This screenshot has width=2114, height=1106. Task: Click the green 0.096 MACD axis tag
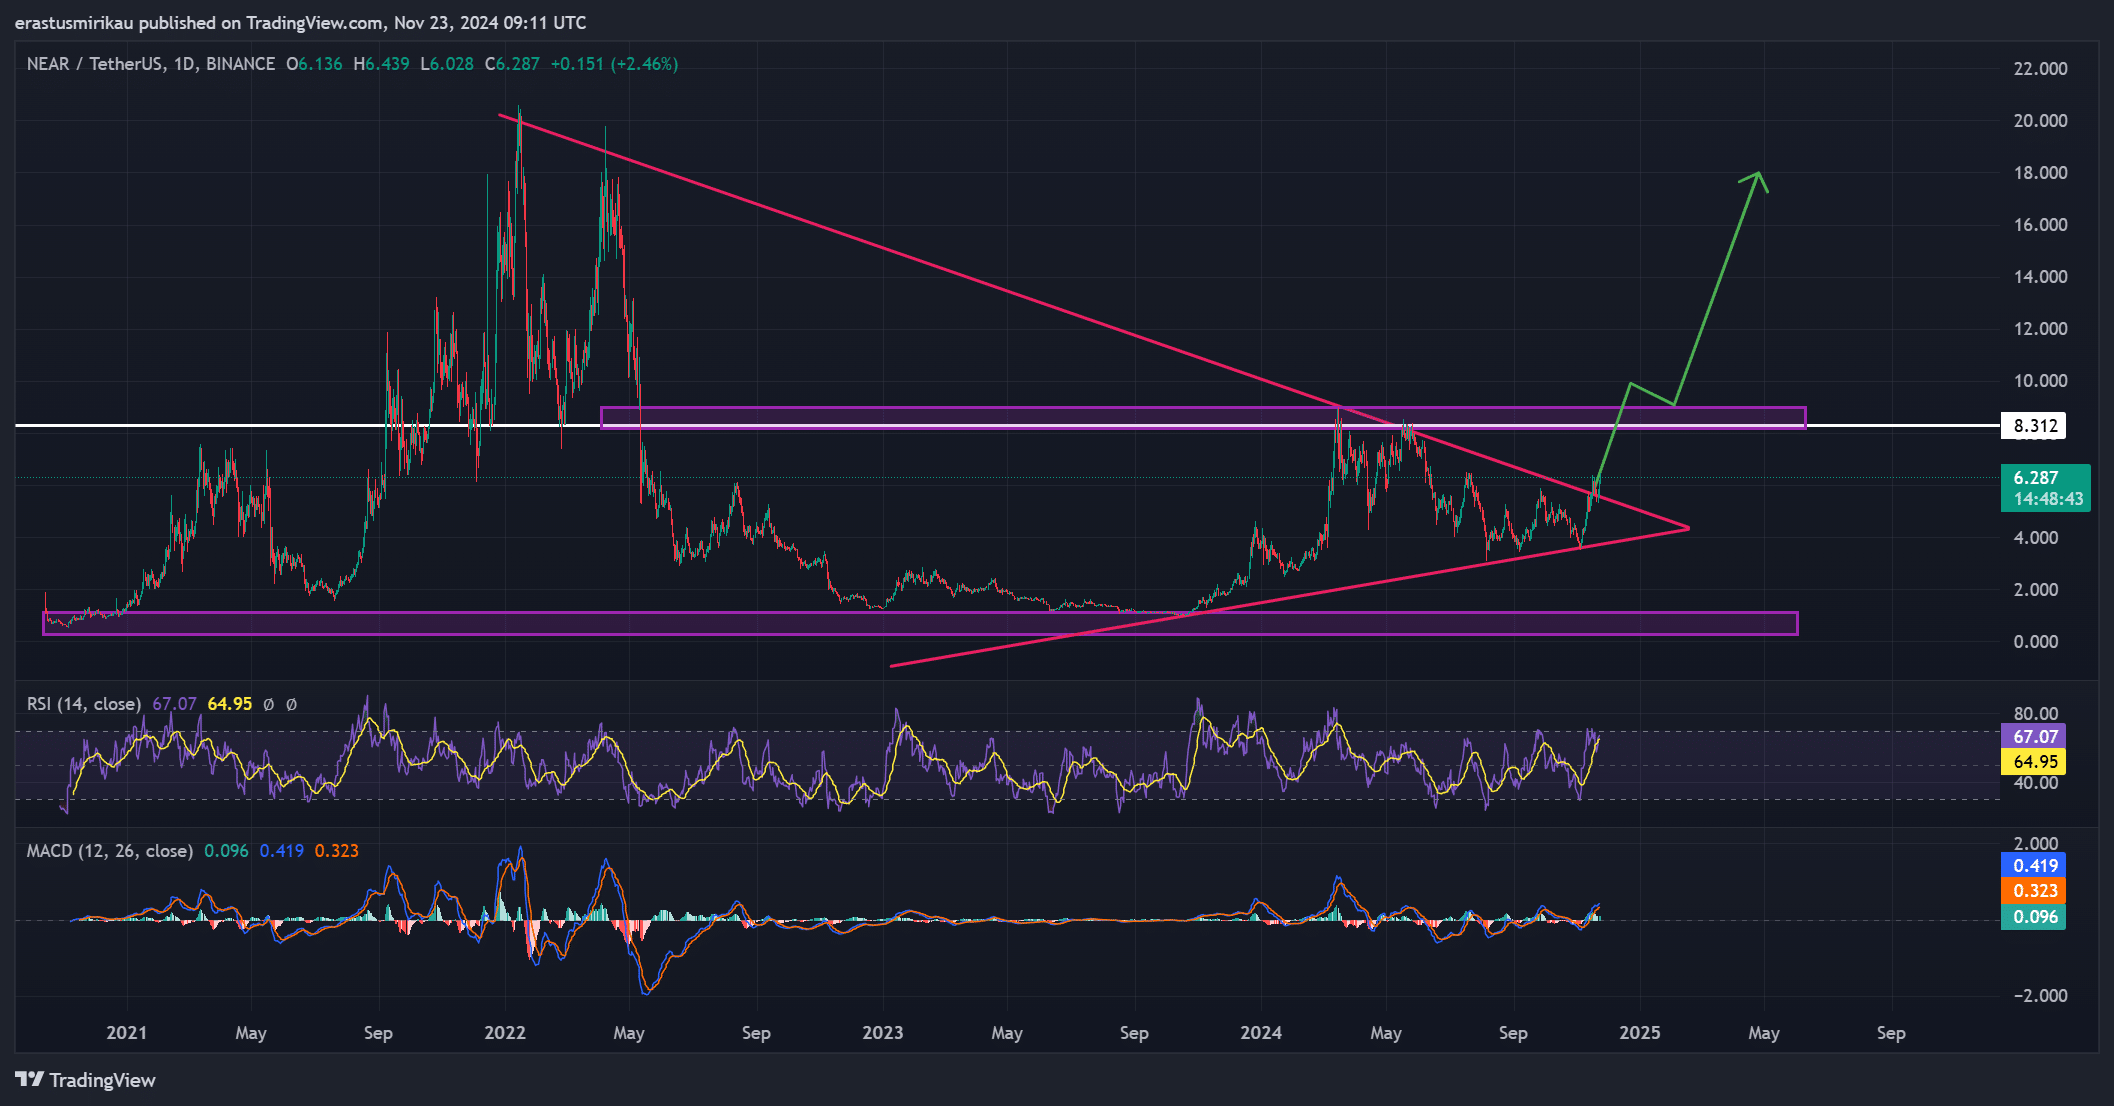click(x=2034, y=917)
